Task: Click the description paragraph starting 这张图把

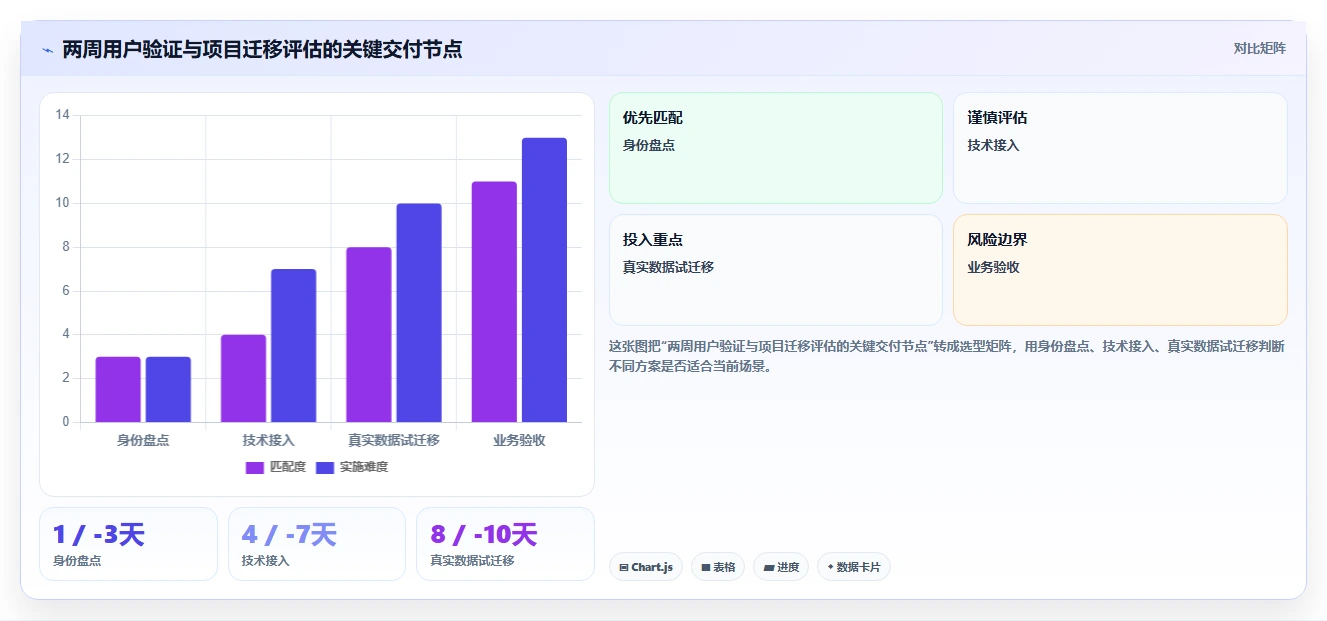Action: (x=947, y=356)
